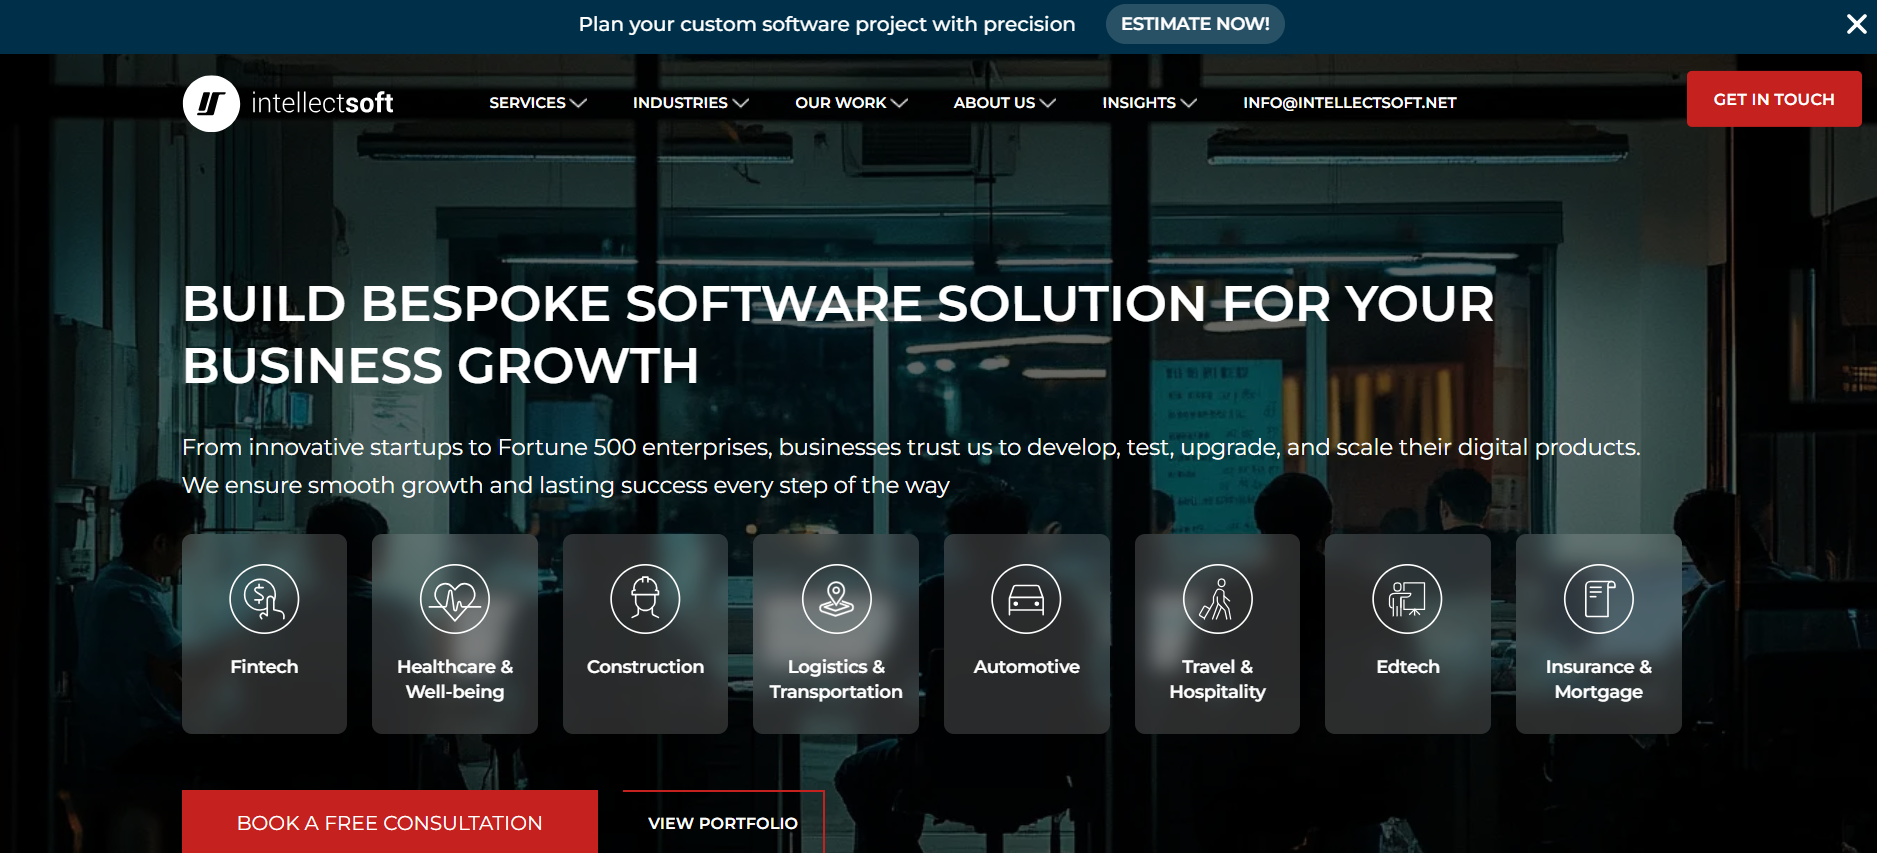
Task: Open the View Portfolio link
Action: point(723,822)
